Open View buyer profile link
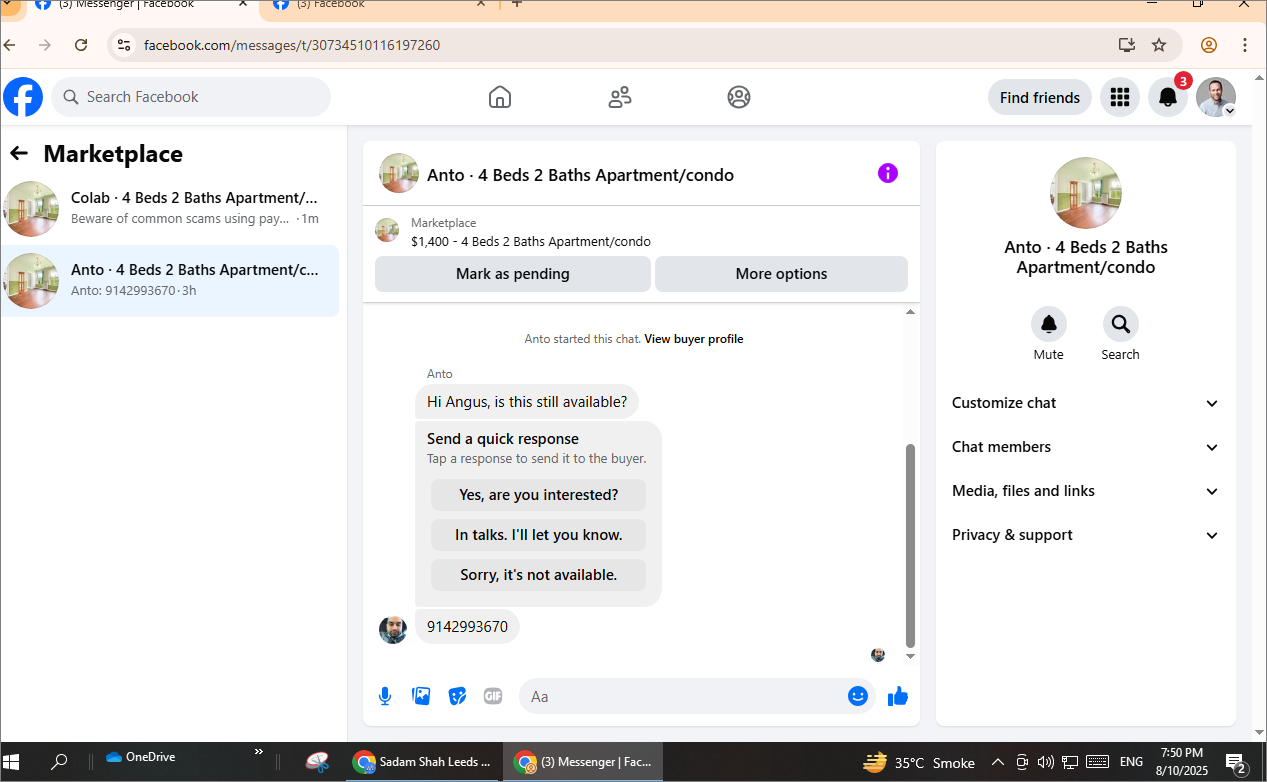1267x782 pixels. tap(694, 339)
